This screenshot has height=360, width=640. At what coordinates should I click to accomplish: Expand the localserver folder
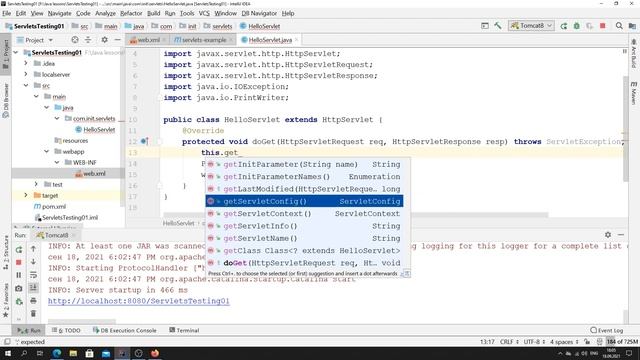pyautogui.click(x=26, y=74)
